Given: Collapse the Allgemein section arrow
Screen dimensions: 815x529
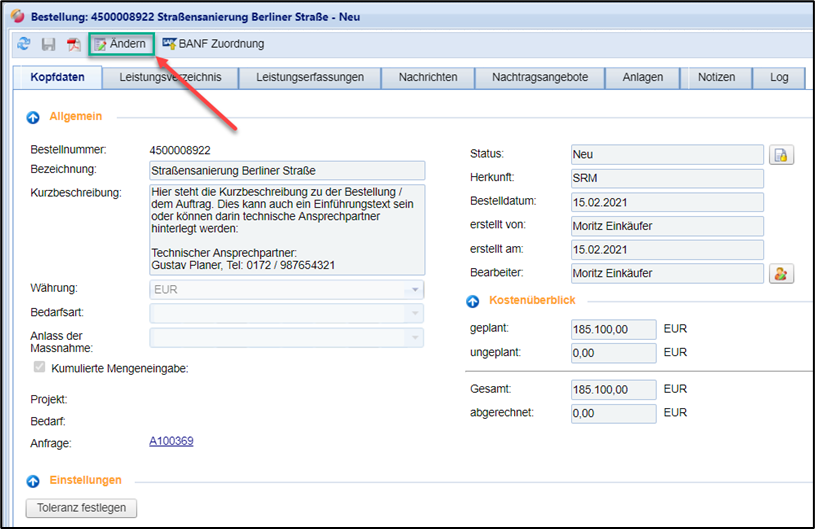Looking at the screenshot, I should tap(33, 117).
